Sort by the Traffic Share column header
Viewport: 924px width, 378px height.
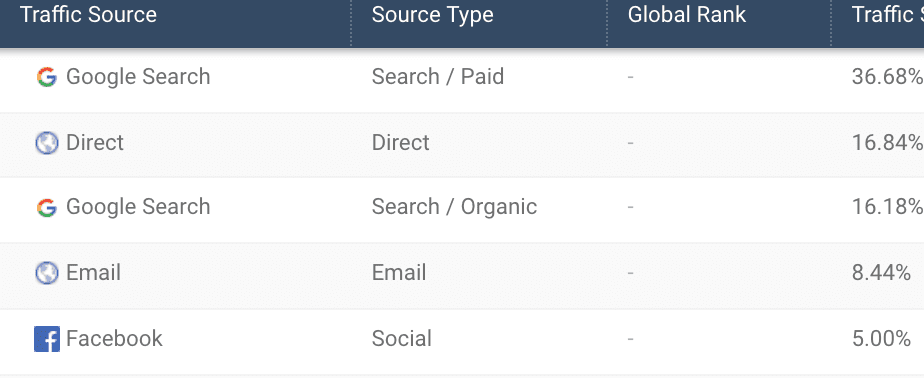coord(887,15)
